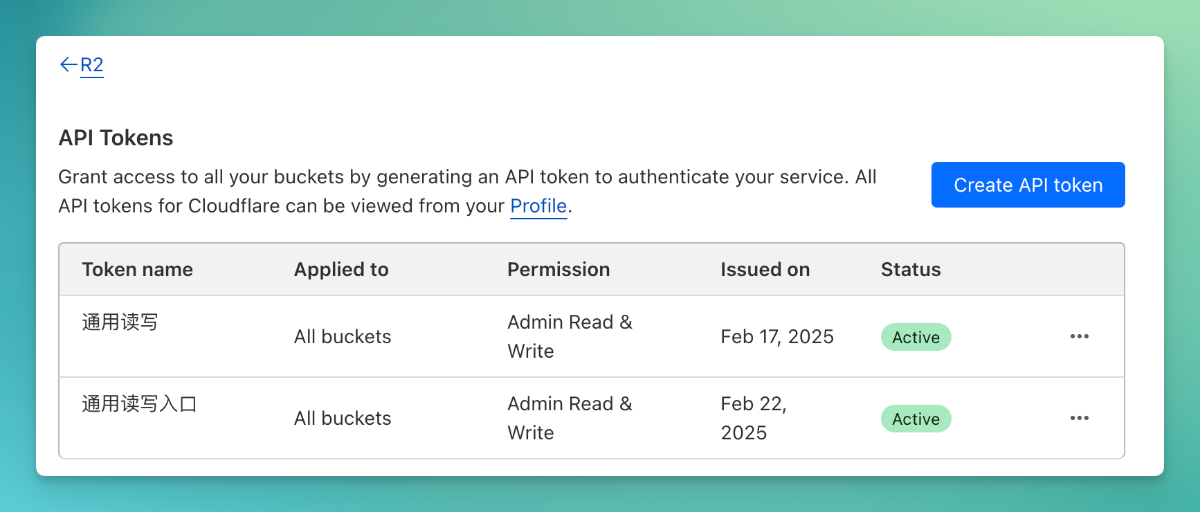Viewport: 1200px width, 512px height.
Task: Click Admin Read & Write for the 通用读写 token
Action: click(570, 337)
